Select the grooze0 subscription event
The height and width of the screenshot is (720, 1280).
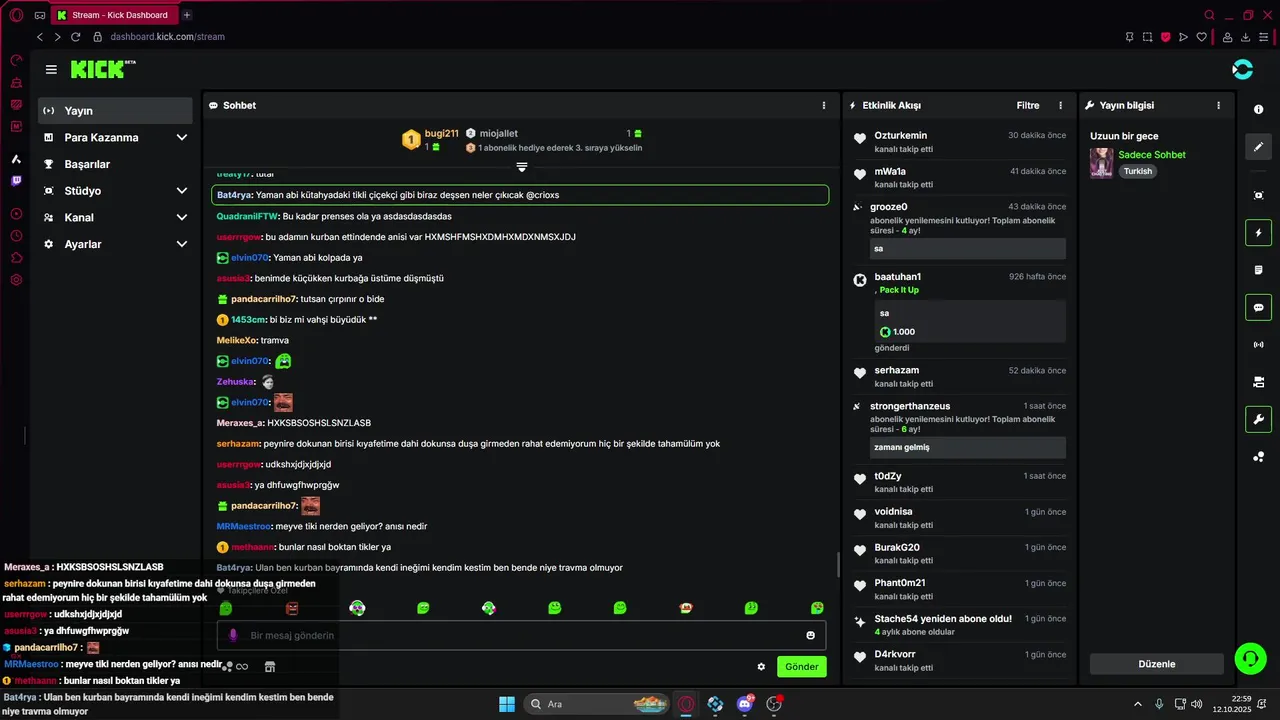click(960, 230)
